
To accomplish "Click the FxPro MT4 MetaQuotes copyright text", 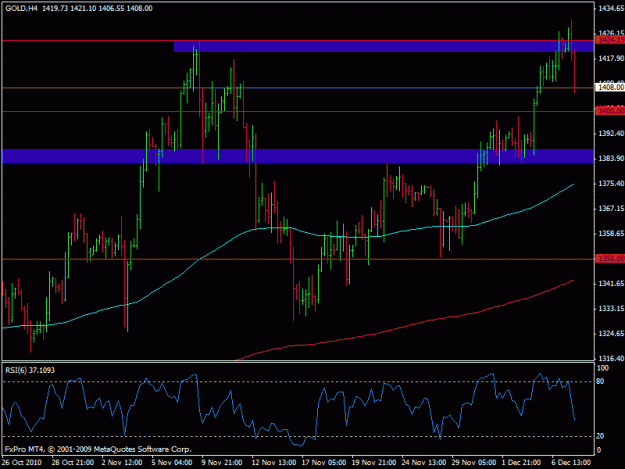I will pos(98,449).
